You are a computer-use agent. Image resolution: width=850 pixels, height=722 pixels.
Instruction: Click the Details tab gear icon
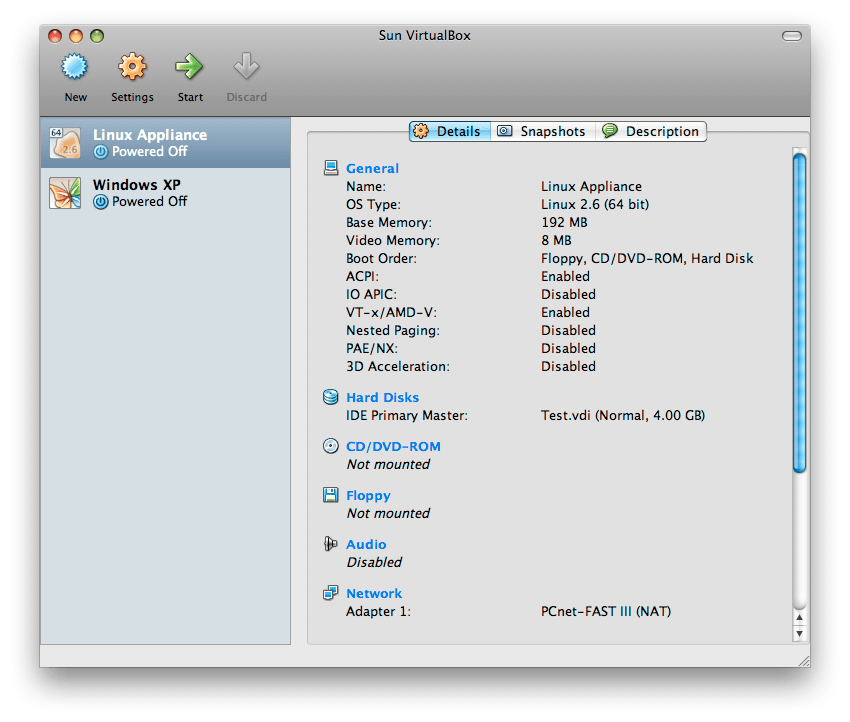coord(421,131)
